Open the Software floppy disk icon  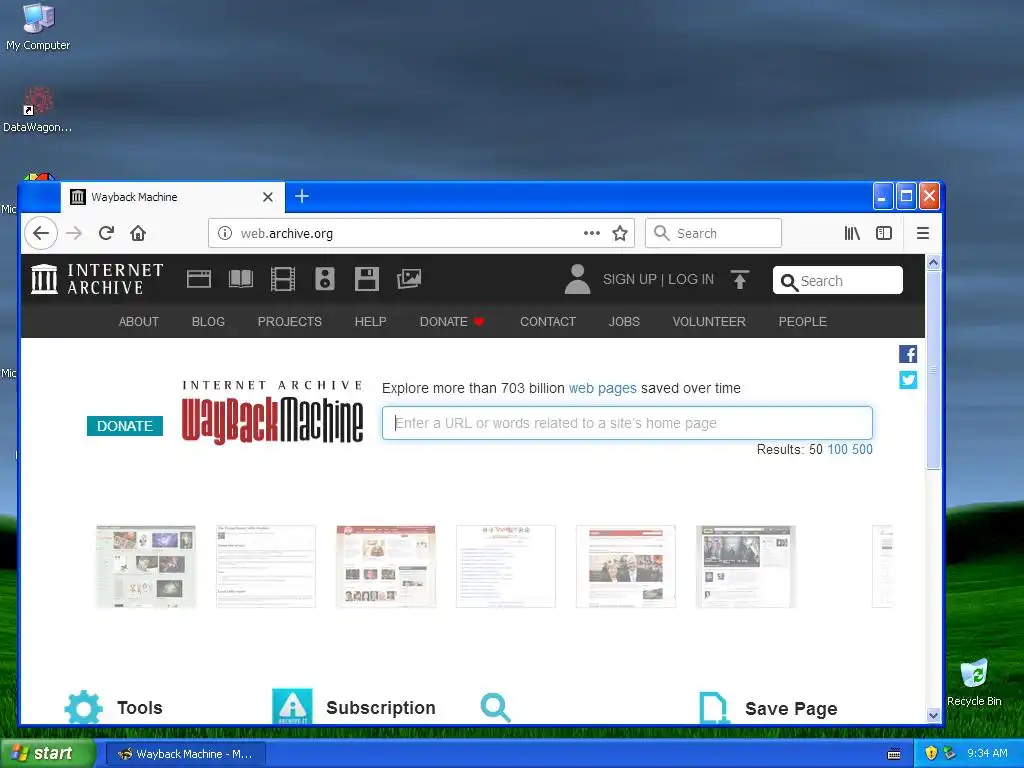click(366, 280)
